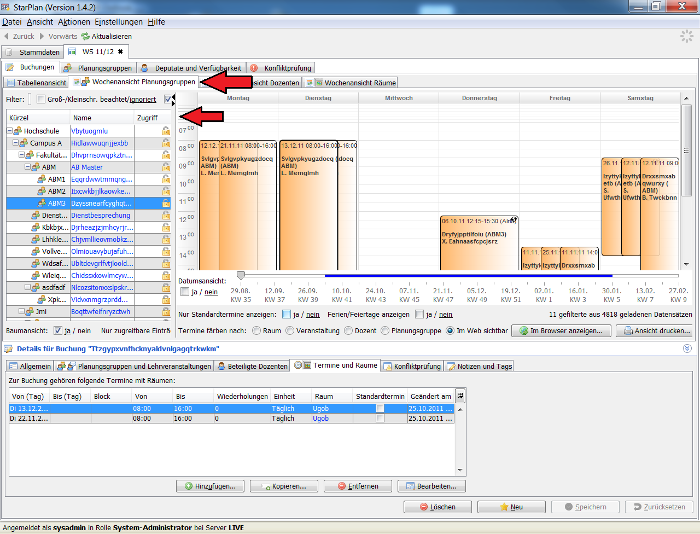Screen dimensions: 700x534
Task: Toggle Groß-/Kleinschr. beachtet checkbox
Action: 41,99
